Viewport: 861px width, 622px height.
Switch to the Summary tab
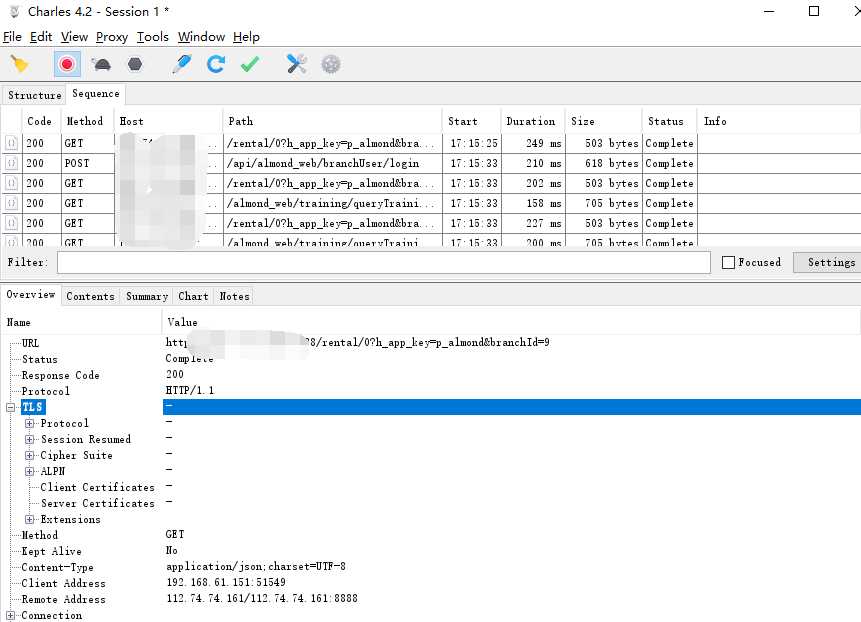click(x=147, y=296)
